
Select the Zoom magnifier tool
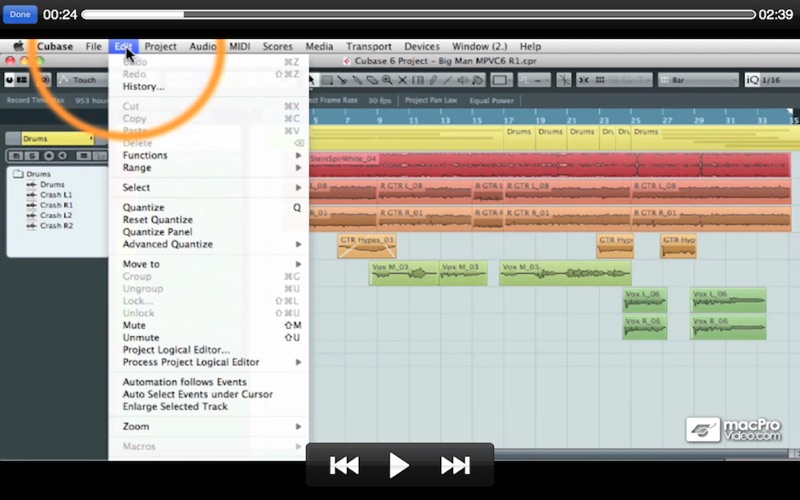click(387, 80)
